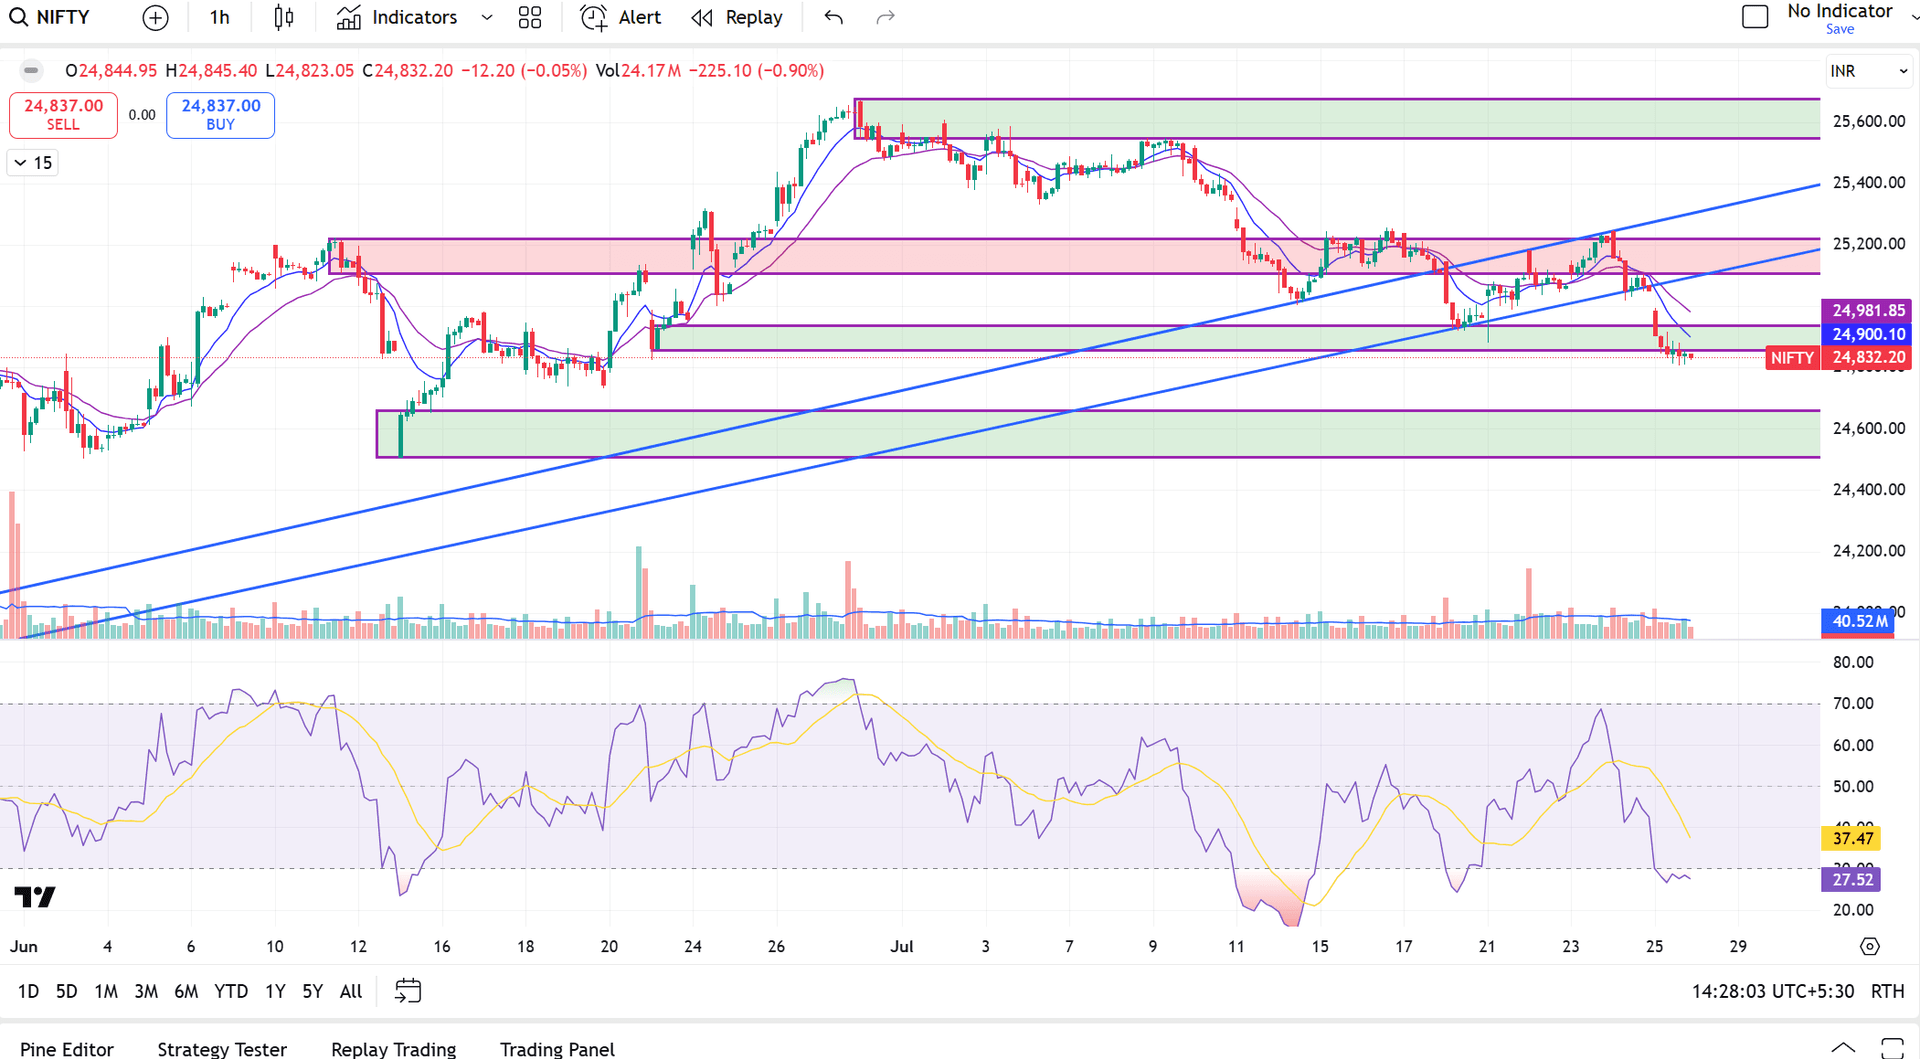
Task: Open the Trading Panel tab
Action: coord(558,1048)
